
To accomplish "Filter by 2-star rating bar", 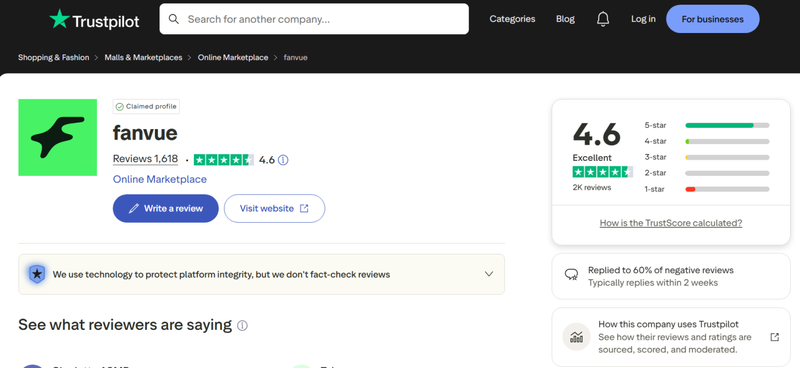I will 727,173.
